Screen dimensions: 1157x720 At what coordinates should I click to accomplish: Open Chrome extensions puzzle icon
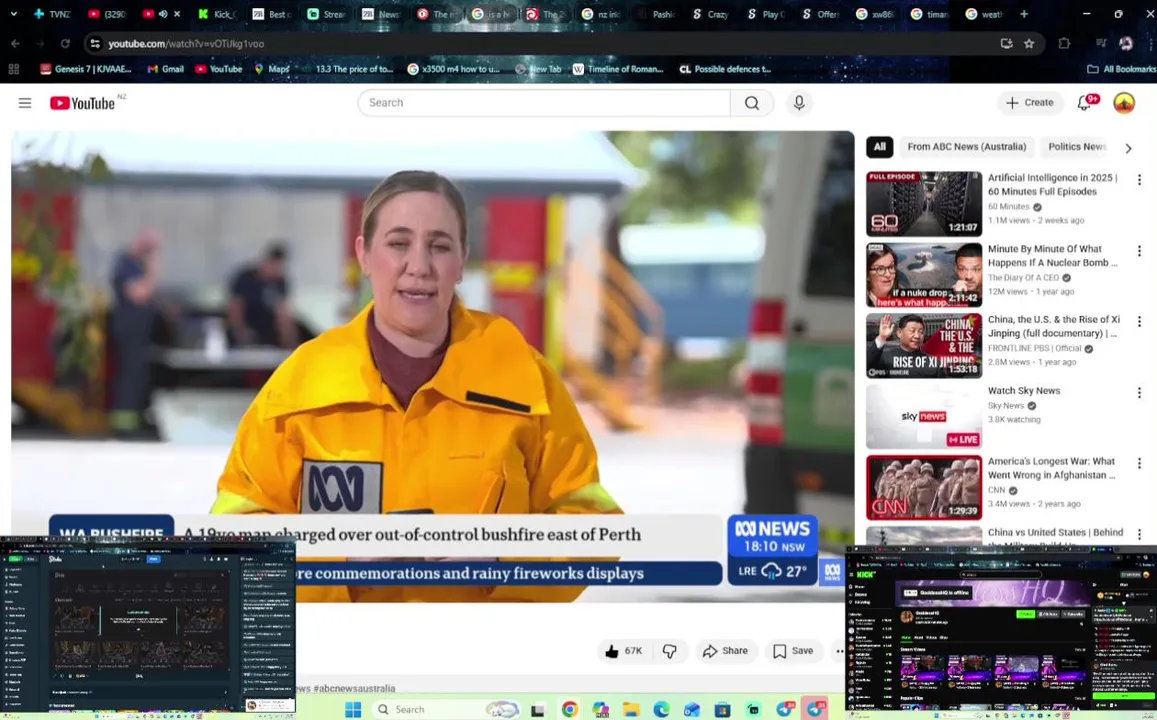click(x=1064, y=44)
